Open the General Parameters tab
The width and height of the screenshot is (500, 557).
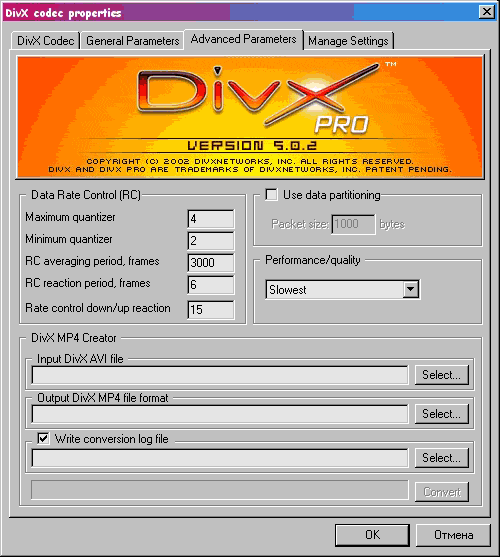tap(132, 41)
